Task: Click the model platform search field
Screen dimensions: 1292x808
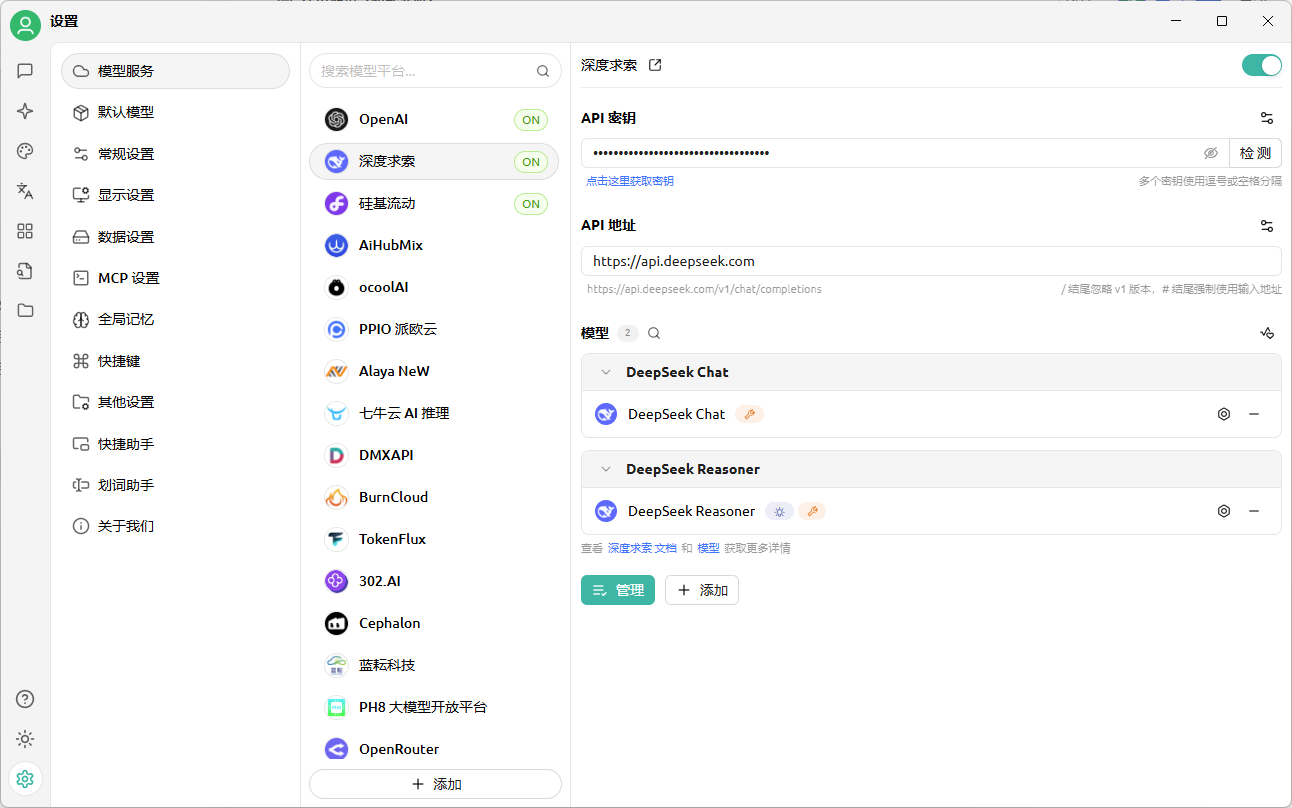Action: [x=425, y=71]
